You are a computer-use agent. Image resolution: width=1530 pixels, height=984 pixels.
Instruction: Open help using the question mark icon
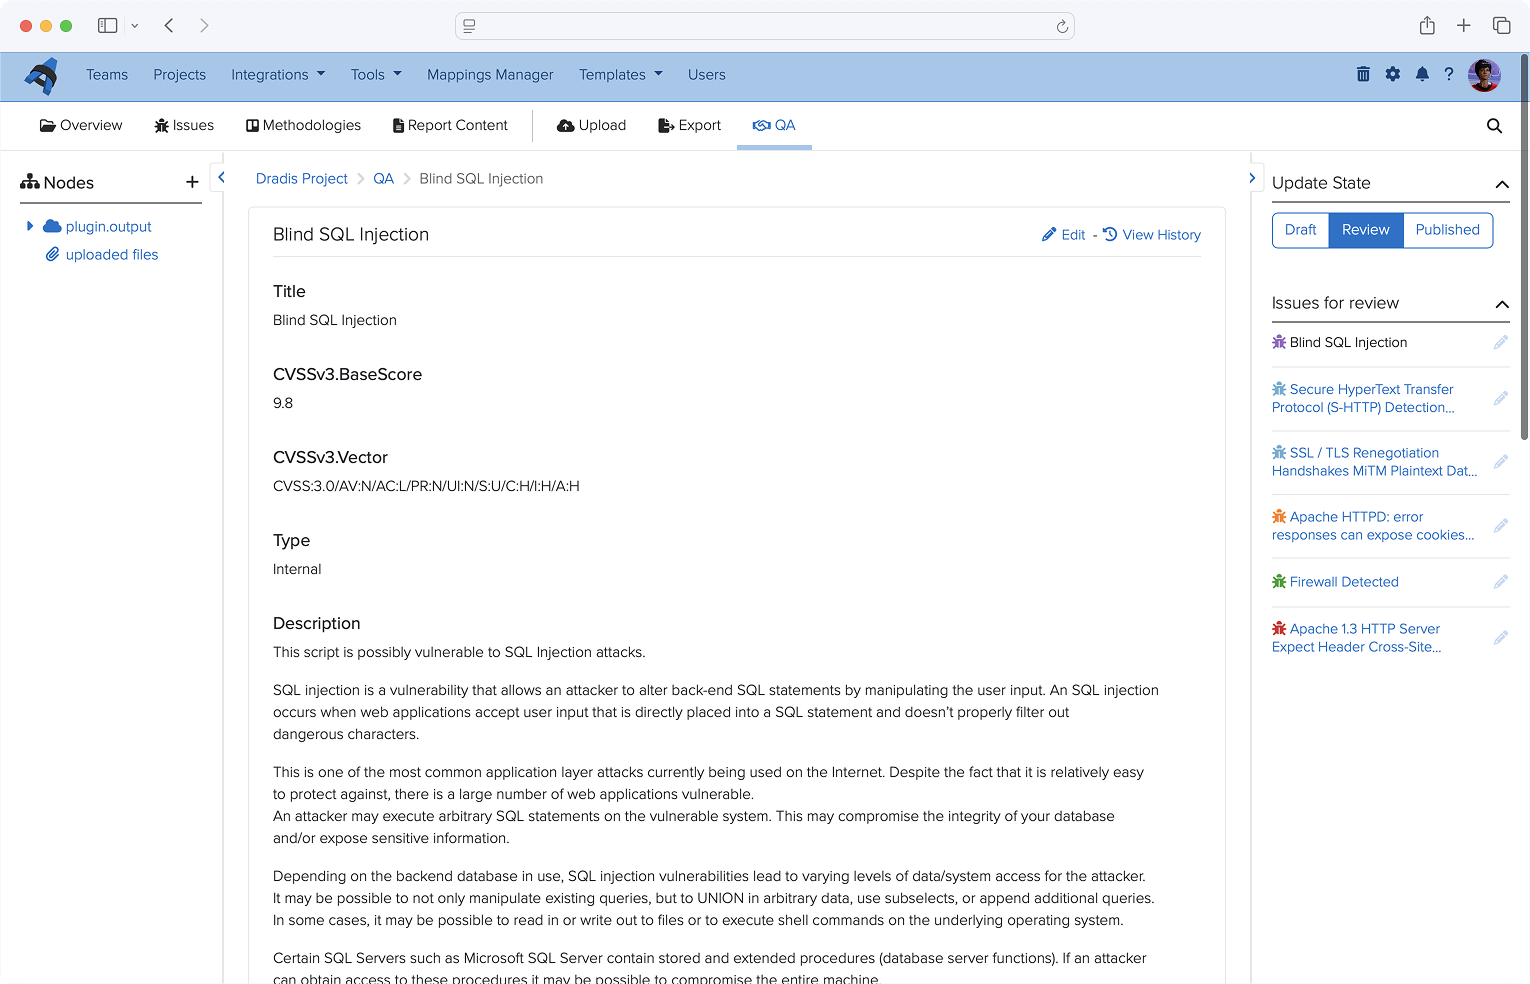pyautogui.click(x=1449, y=74)
